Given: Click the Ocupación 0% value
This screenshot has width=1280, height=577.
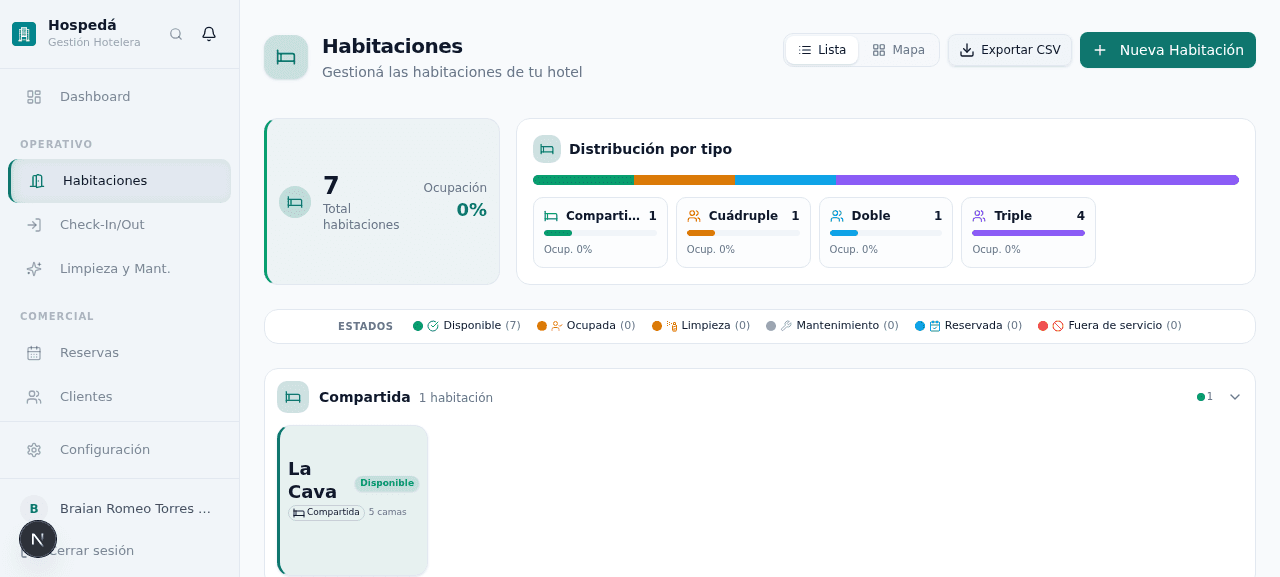Looking at the screenshot, I should coord(471,210).
